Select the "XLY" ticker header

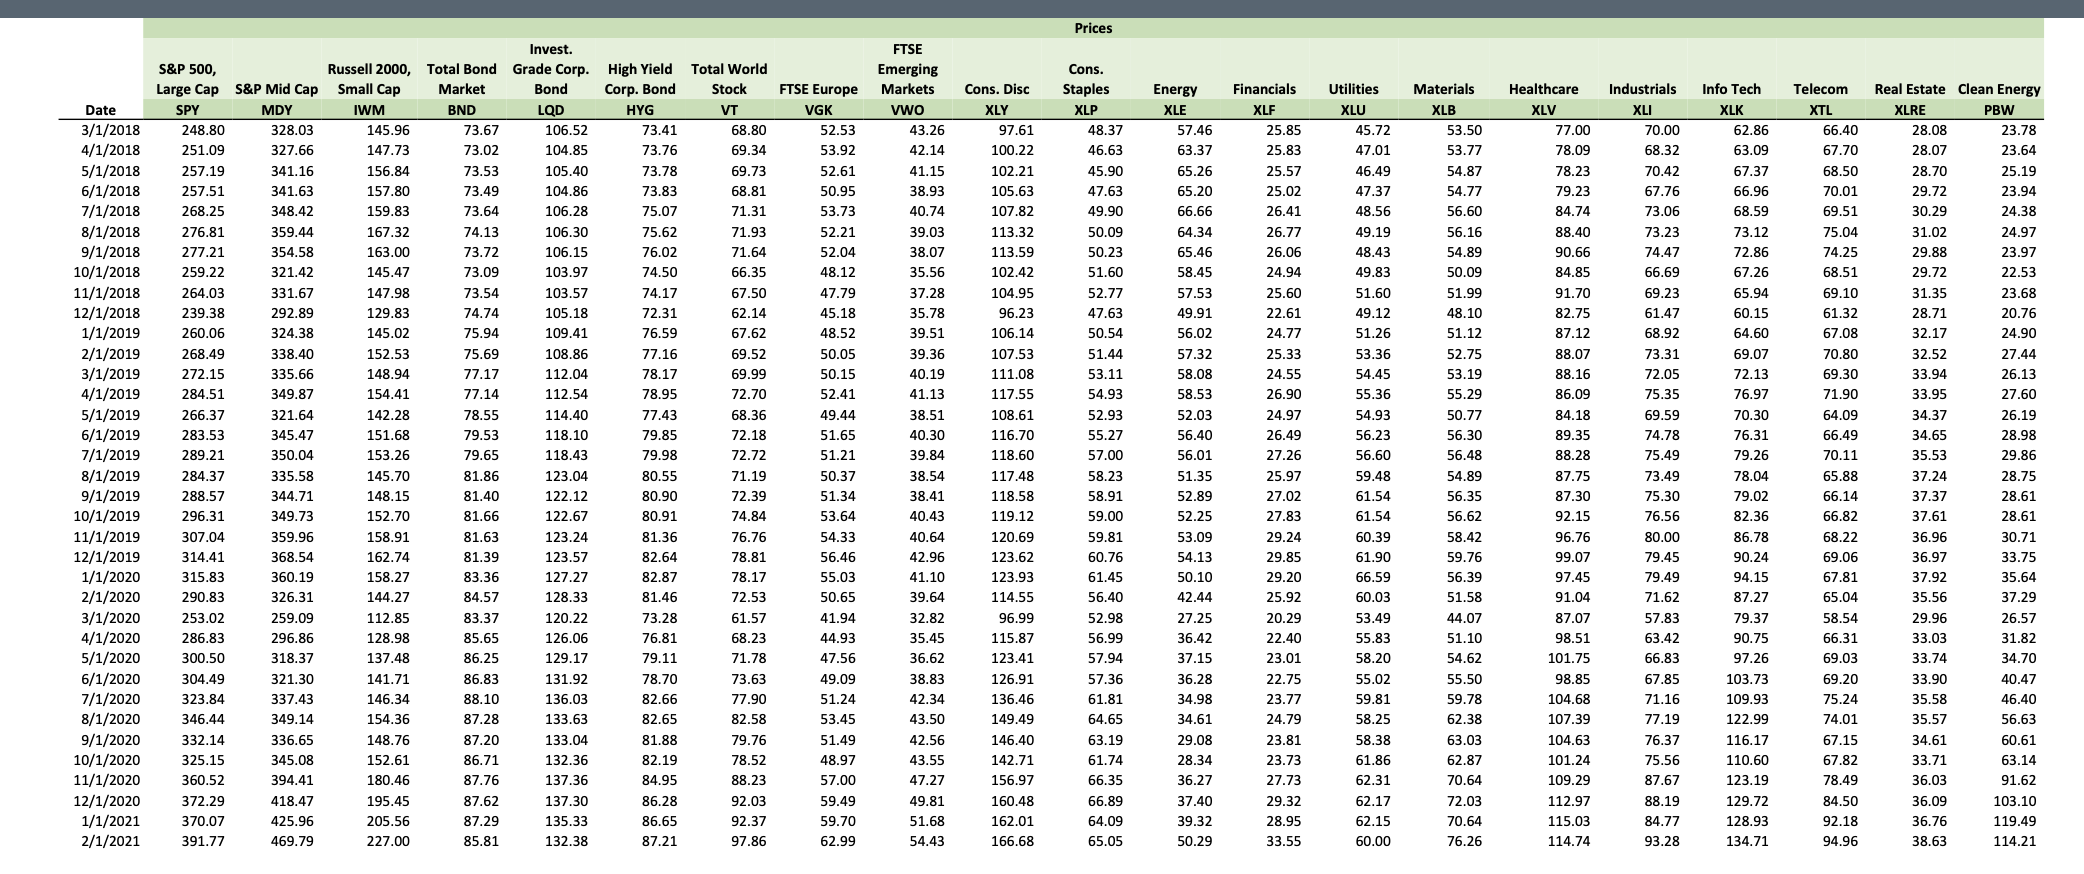click(x=996, y=110)
